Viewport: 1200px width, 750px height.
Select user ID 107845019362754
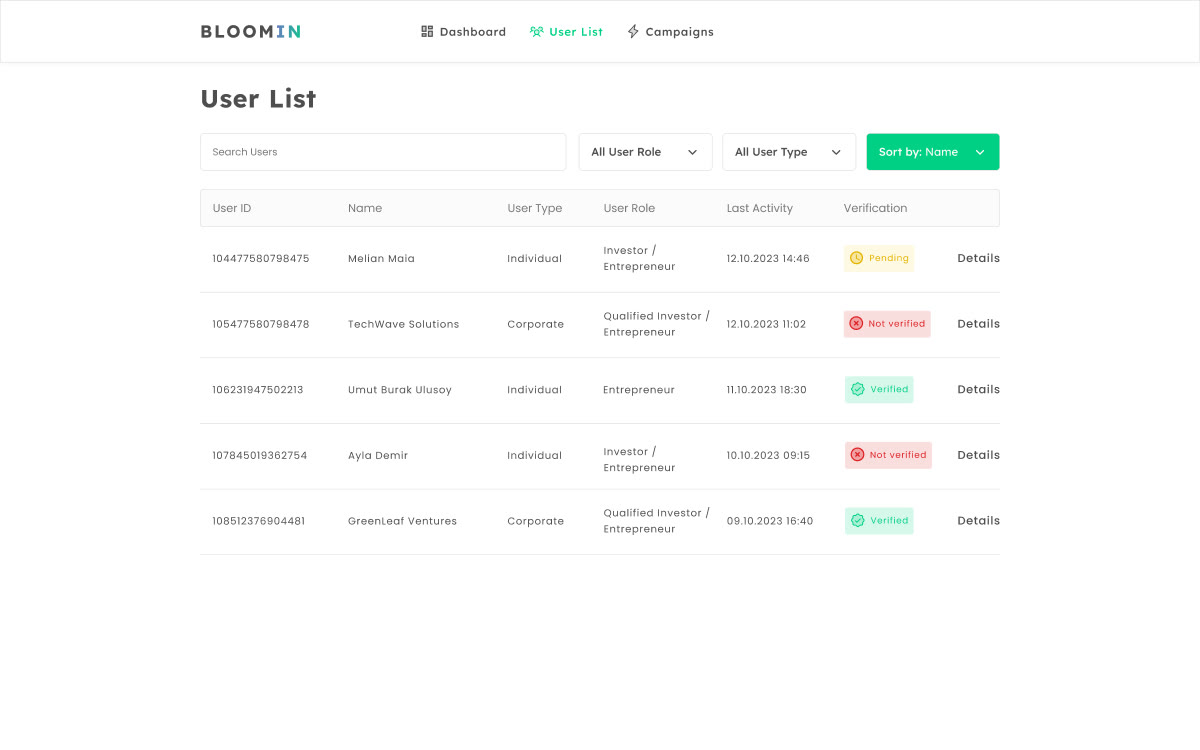coord(260,455)
